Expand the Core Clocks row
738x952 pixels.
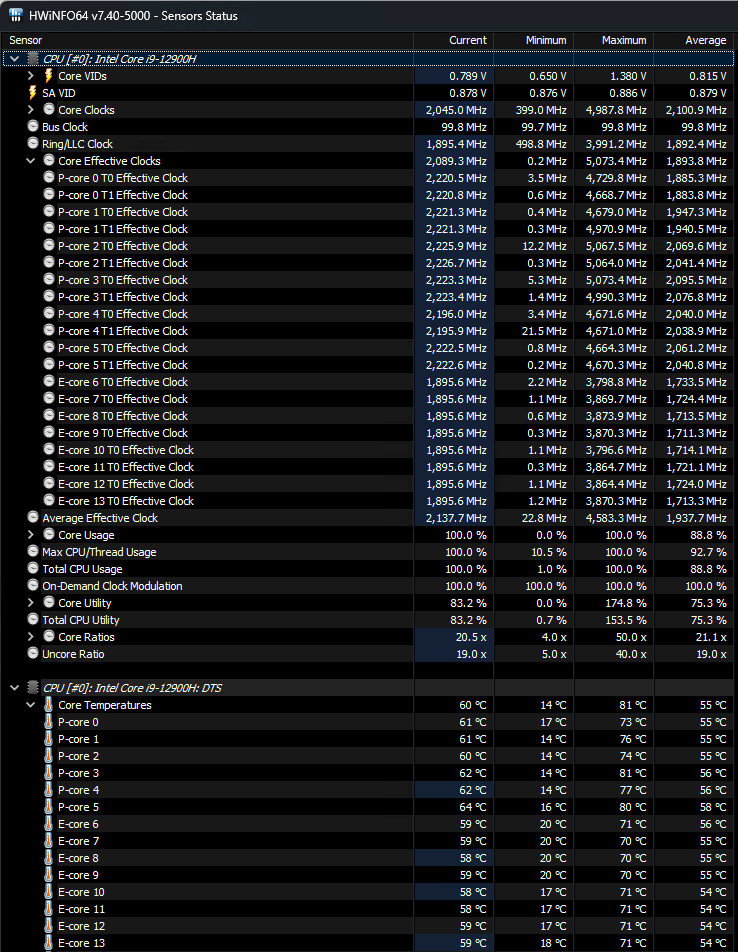coord(31,110)
